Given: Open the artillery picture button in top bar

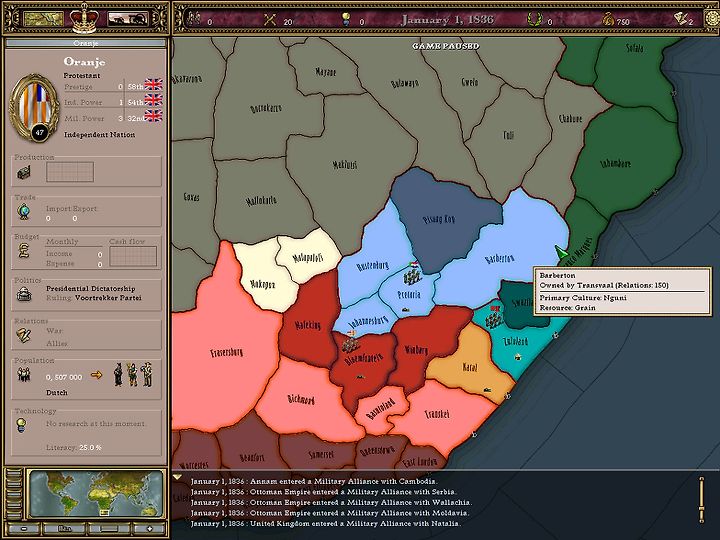Looking at the screenshot, I should coord(128,19).
